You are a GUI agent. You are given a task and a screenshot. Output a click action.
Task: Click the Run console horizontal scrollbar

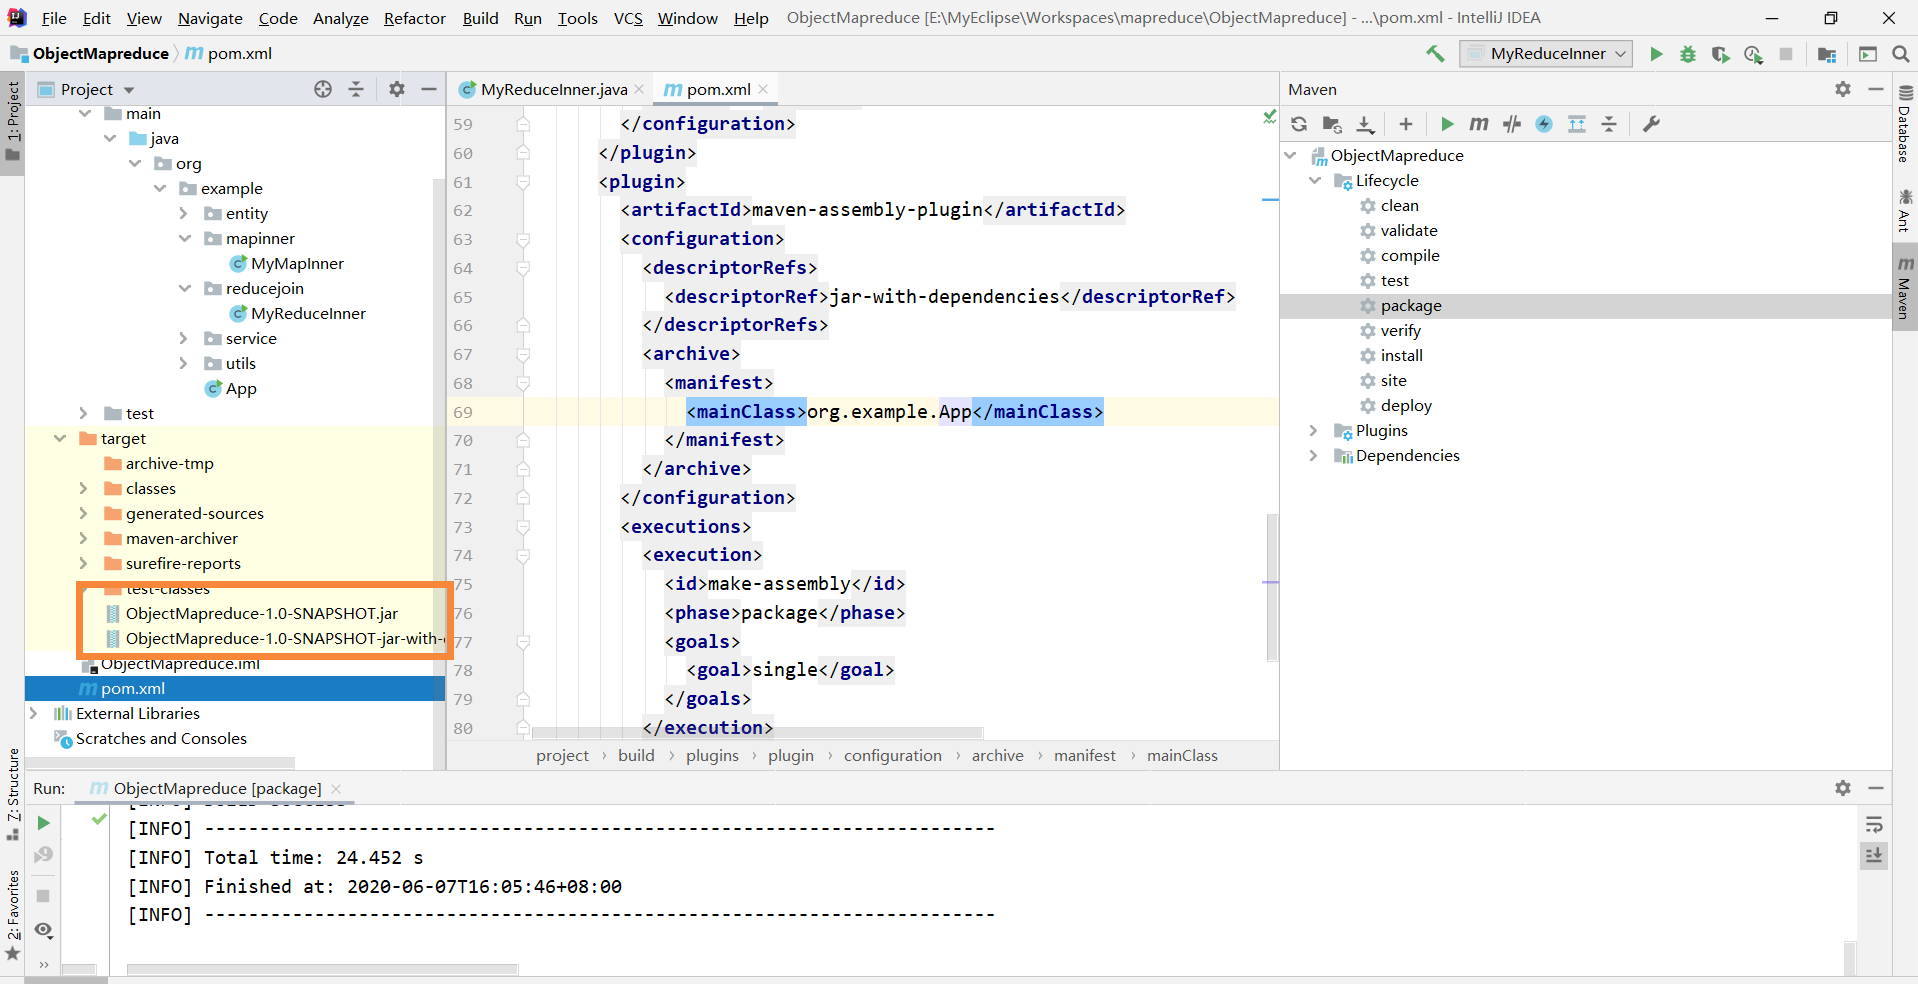(322, 969)
